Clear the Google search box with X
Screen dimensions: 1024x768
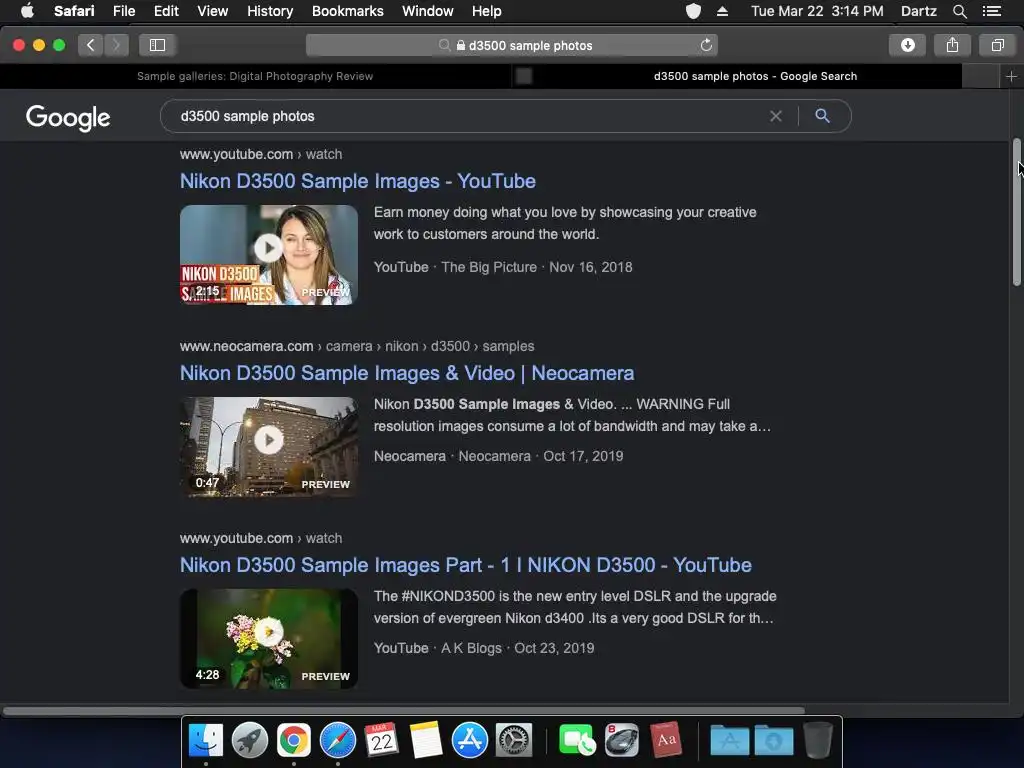tap(776, 116)
